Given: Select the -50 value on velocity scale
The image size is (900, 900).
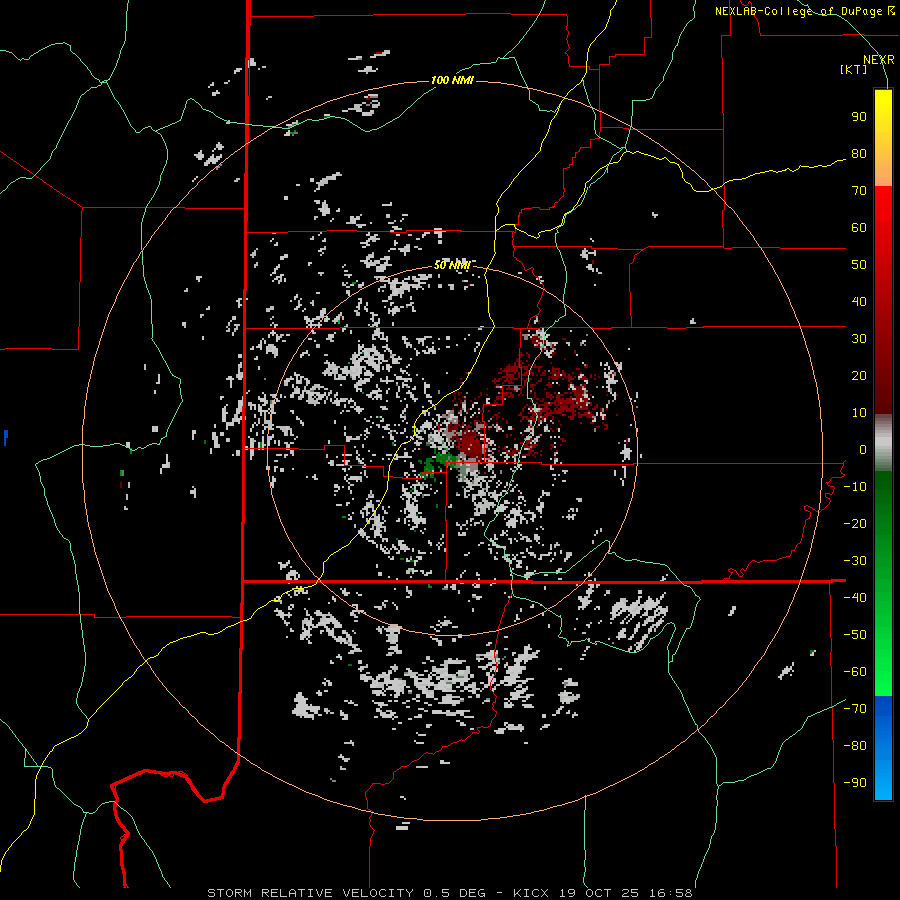Looking at the screenshot, I should [855, 635].
